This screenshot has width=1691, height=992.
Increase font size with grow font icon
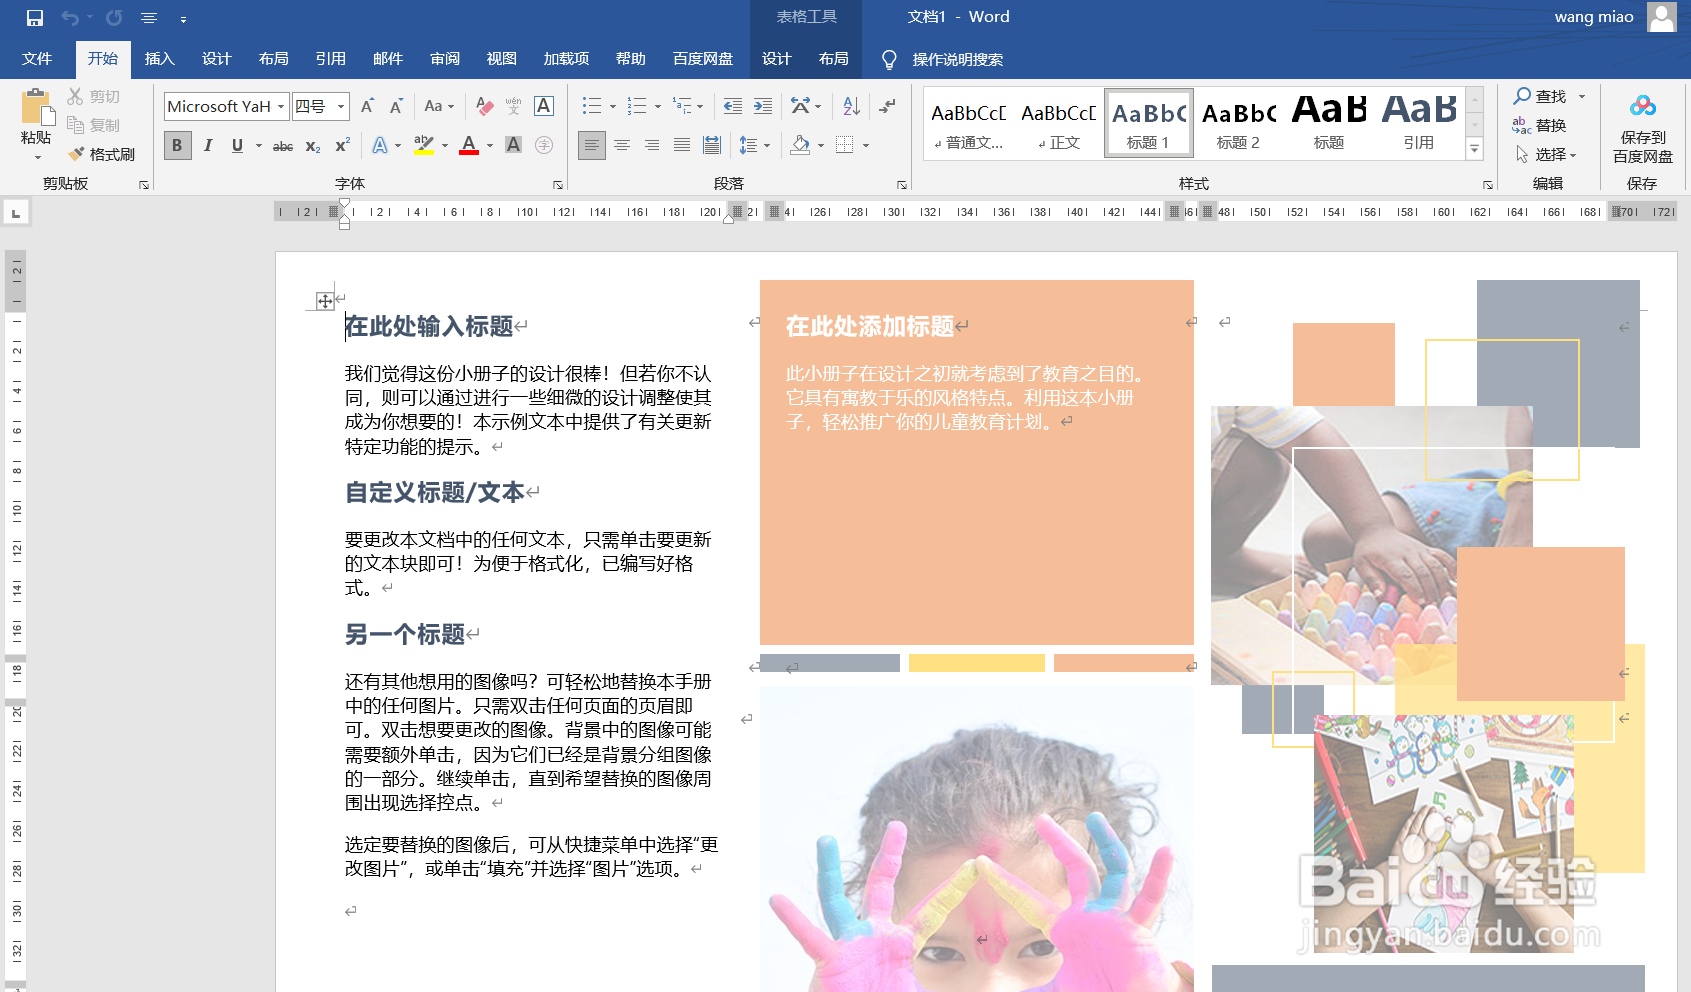pos(367,106)
